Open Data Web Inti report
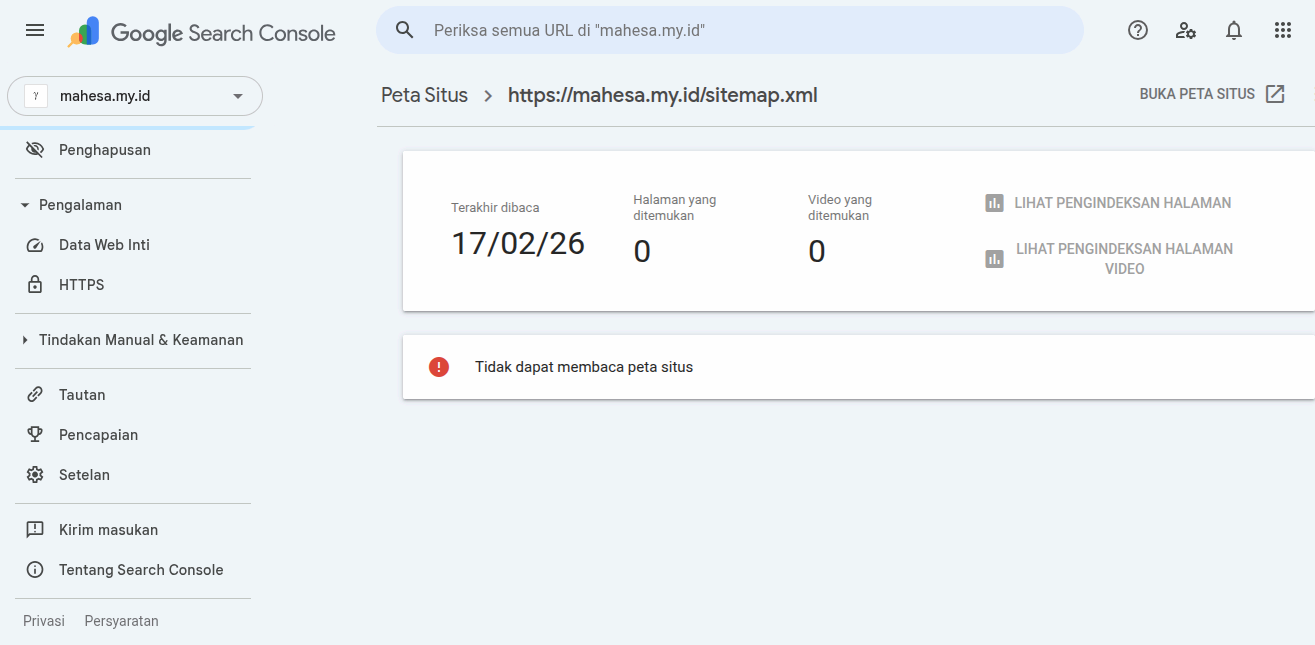The image size is (1315, 645). click(x=104, y=245)
